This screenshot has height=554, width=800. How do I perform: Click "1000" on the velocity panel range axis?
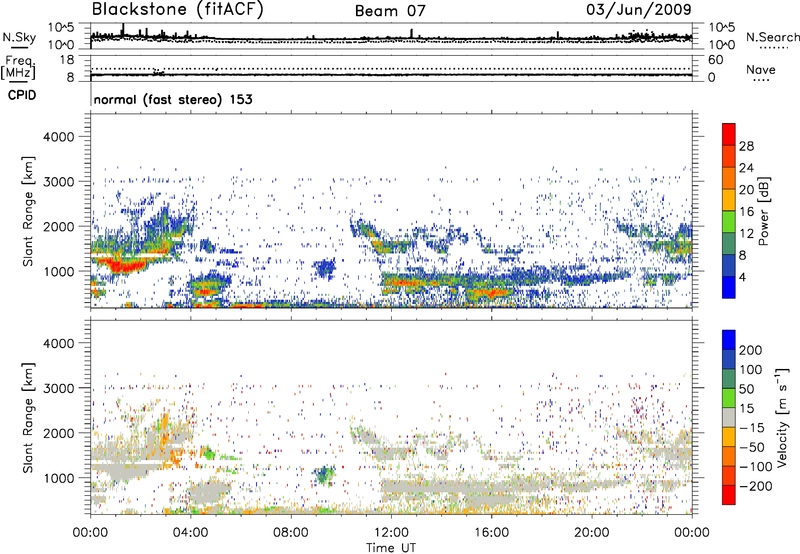click(x=59, y=478)
